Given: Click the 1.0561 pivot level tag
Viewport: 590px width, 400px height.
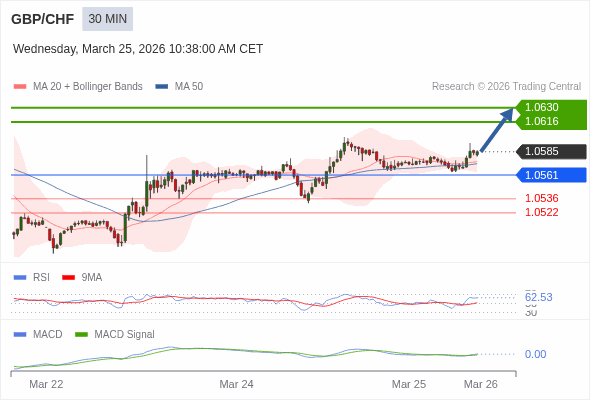Looking at the screenshot, I should tap(552, 175).
